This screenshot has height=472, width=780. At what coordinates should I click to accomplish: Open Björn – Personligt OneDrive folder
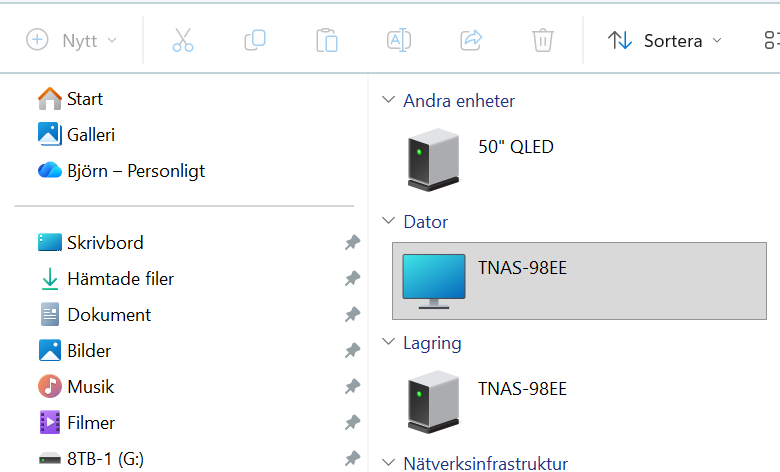click(121, 171)
